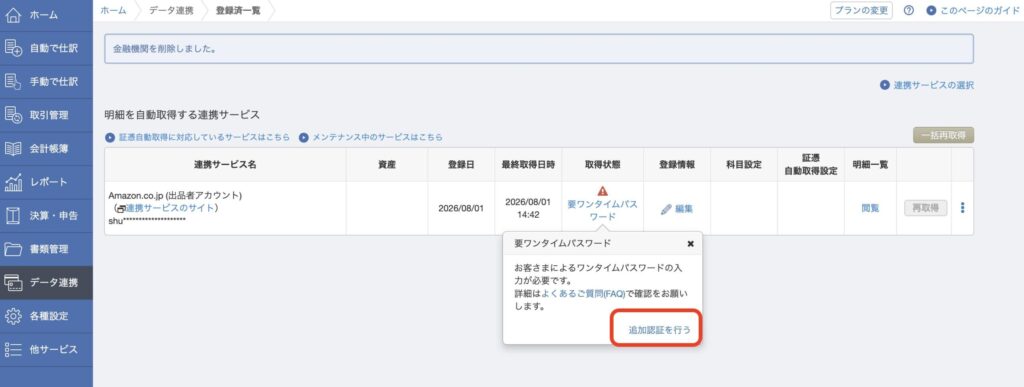
Task: Click 科目設定 column header
Action: point(744,164)
